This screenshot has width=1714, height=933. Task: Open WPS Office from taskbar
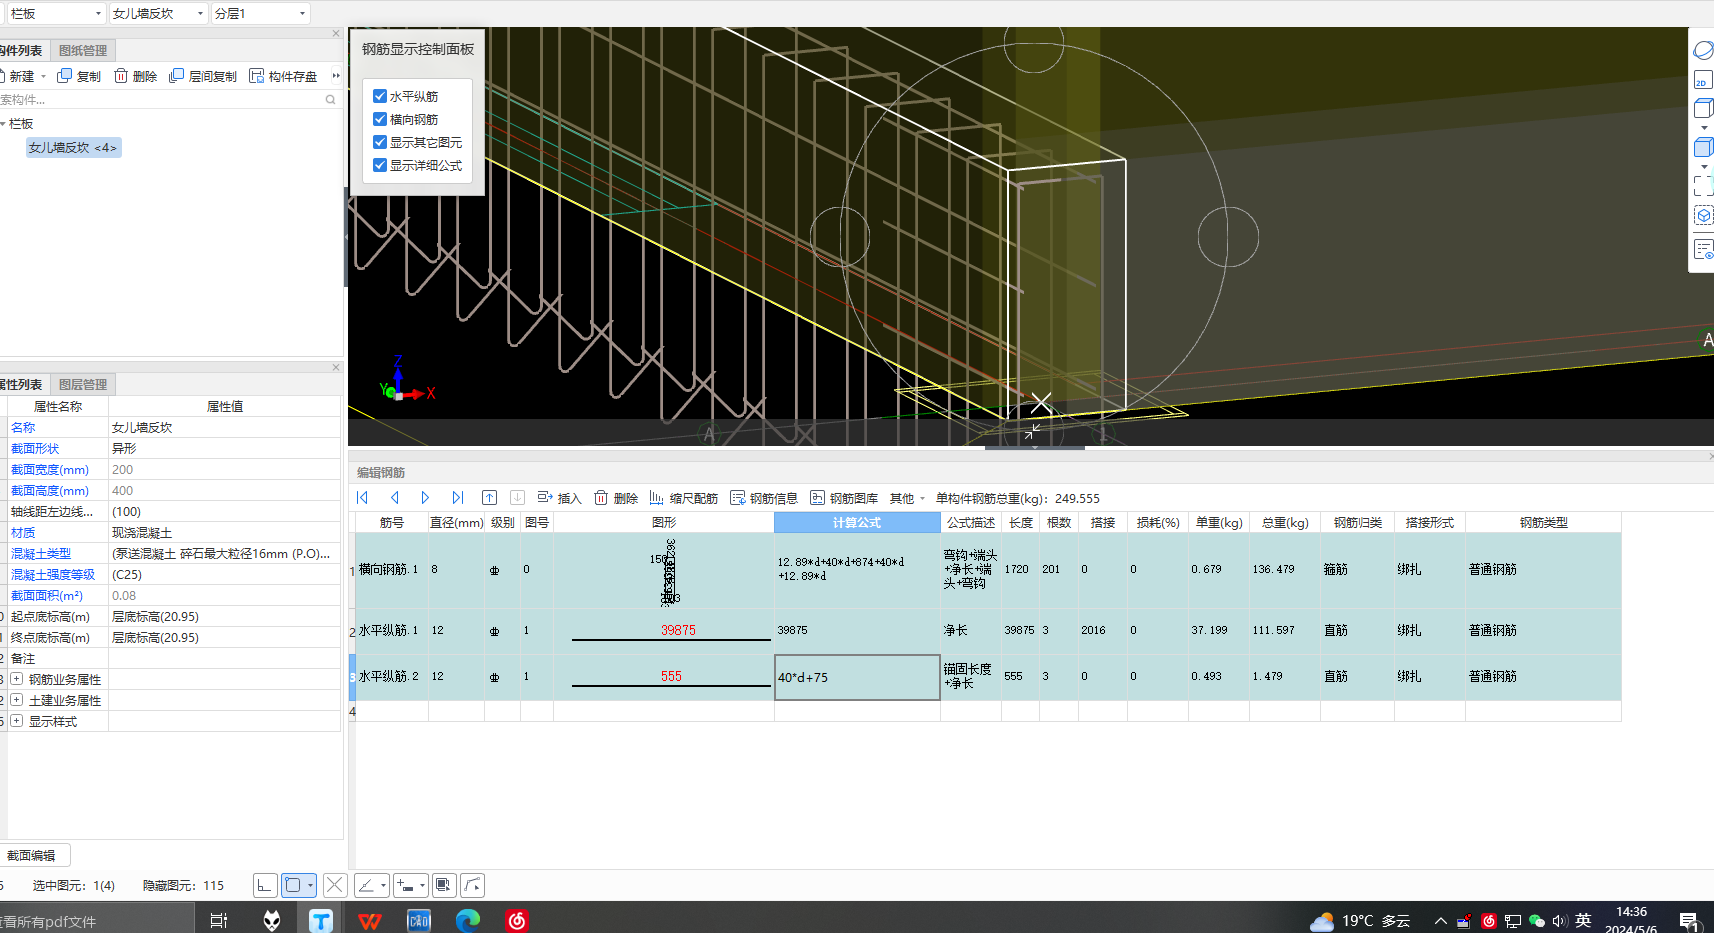(x=370, y=920)
